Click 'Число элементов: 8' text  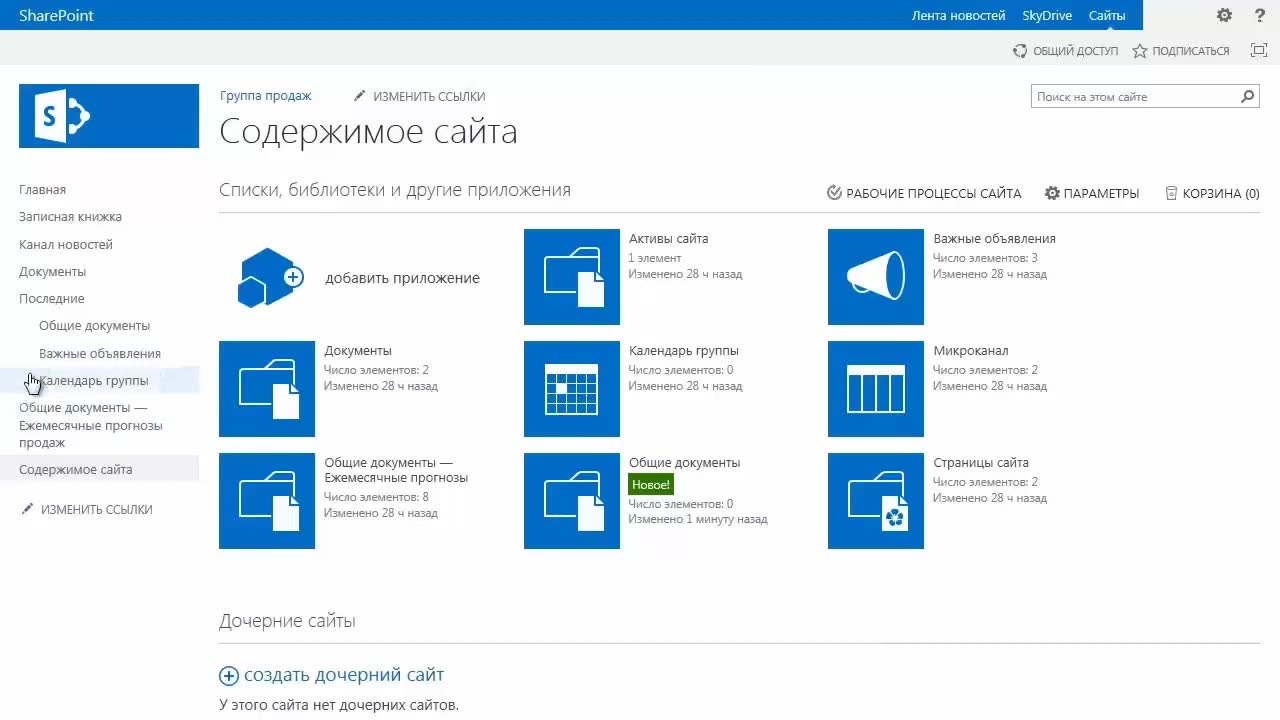(x=376, y=497)
